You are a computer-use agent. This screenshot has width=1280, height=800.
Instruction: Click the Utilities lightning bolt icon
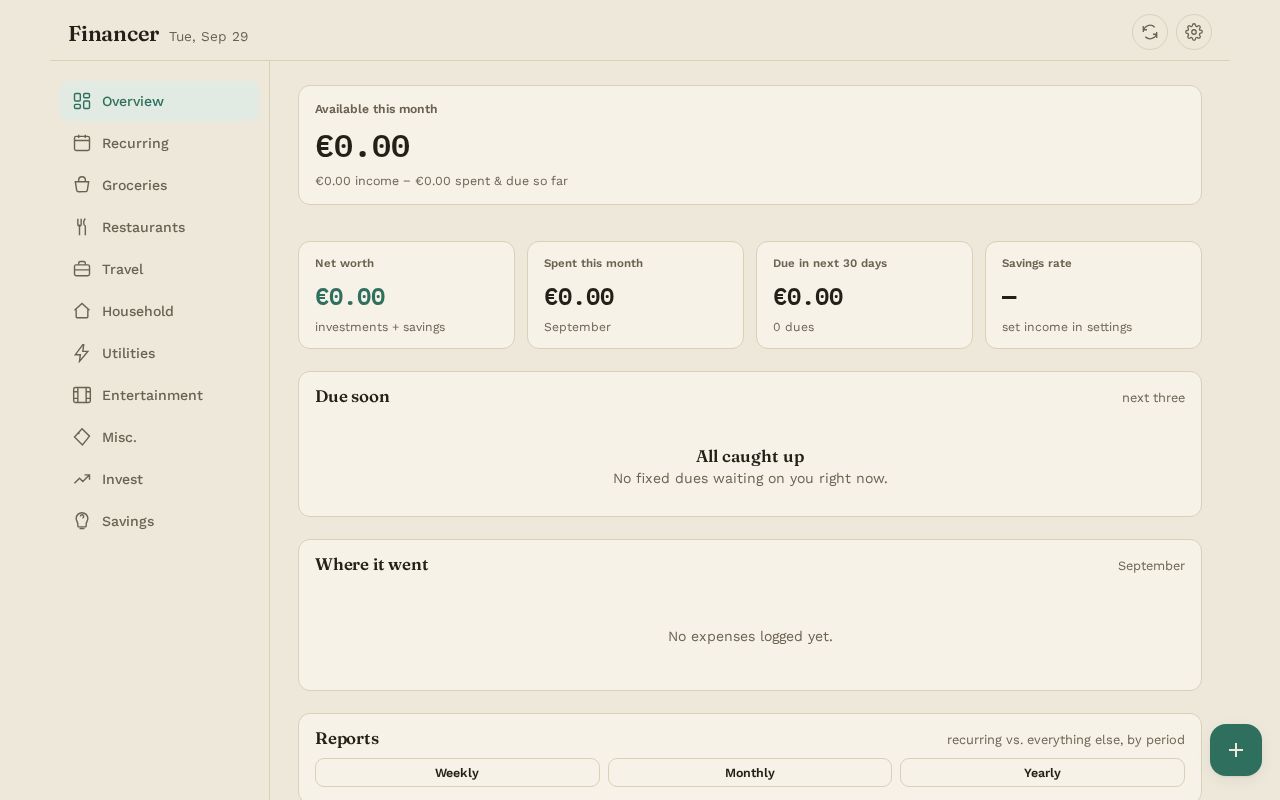click(82, 353)
